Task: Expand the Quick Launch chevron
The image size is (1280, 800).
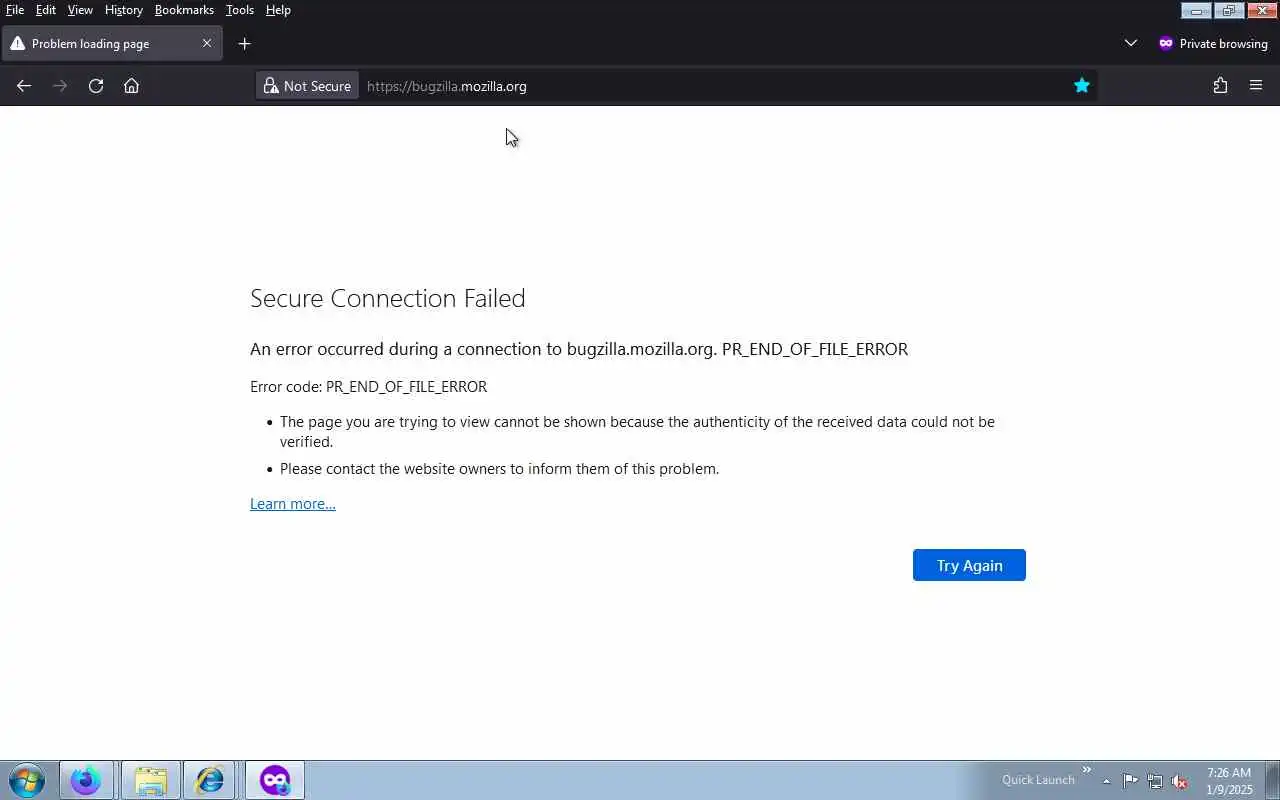Action: point(1087,770)
